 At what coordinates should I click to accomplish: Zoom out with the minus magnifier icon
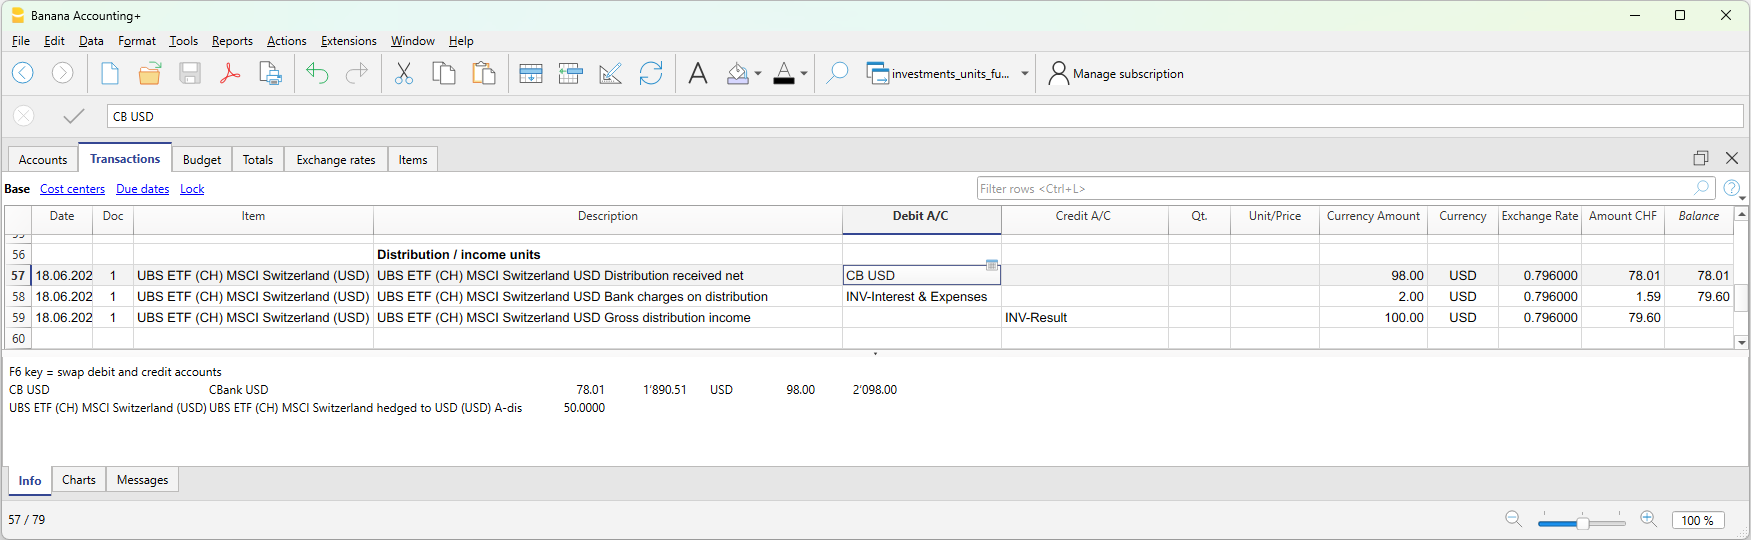1514,519
